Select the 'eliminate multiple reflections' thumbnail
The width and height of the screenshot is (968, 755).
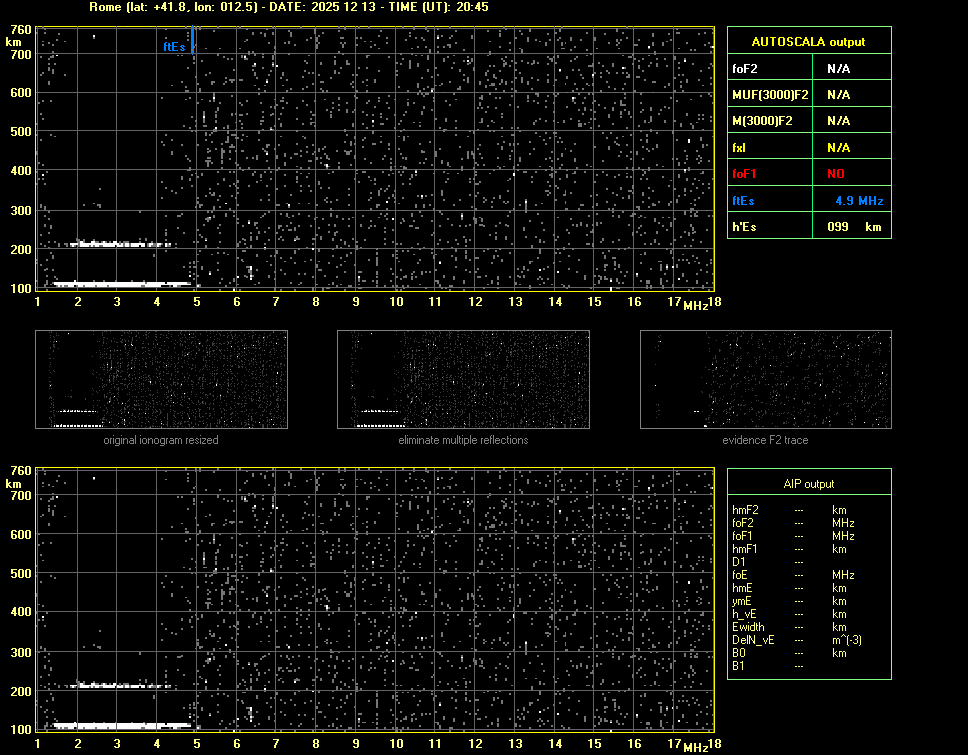pos(463,380)
